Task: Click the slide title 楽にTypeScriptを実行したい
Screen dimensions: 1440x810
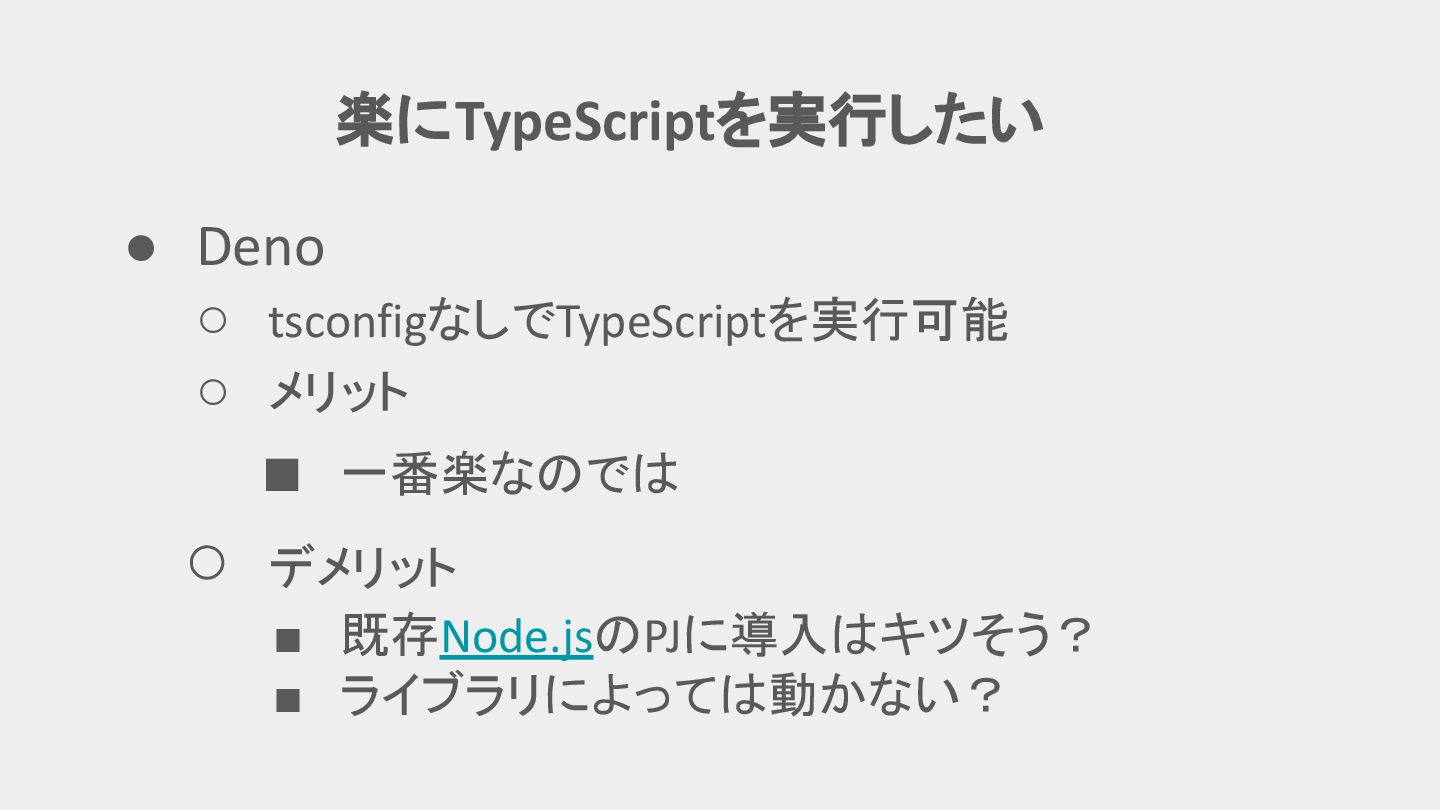Action: 689,122
